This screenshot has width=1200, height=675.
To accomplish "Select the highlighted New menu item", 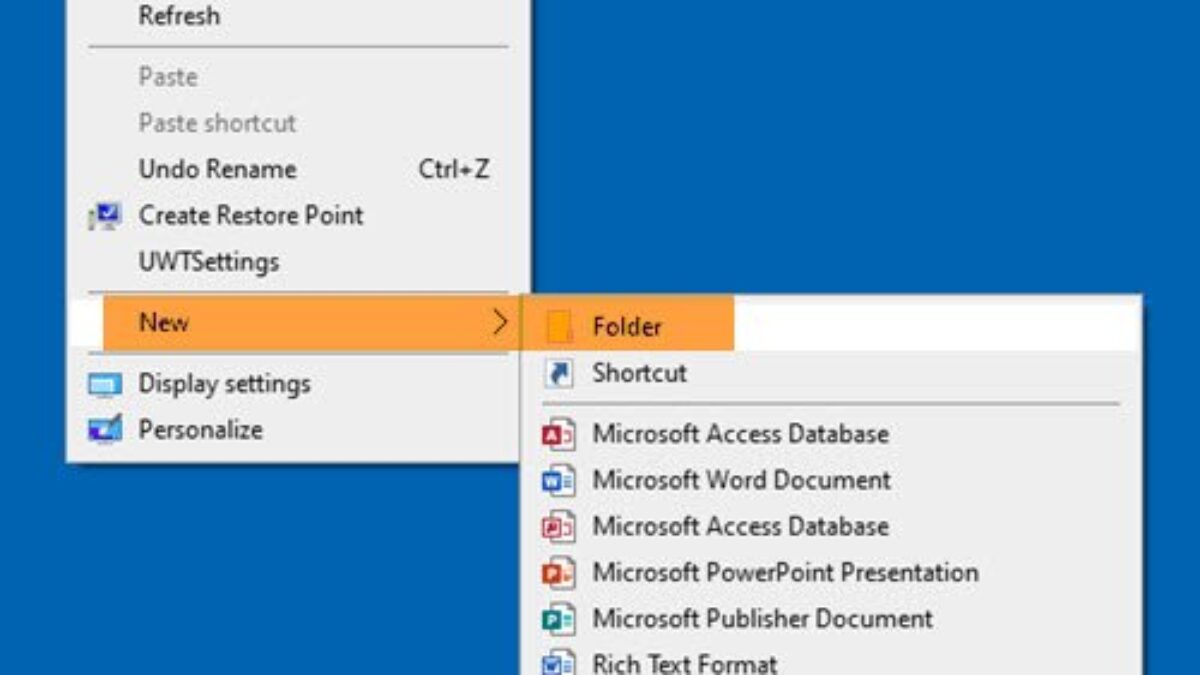I will (164, 322).
